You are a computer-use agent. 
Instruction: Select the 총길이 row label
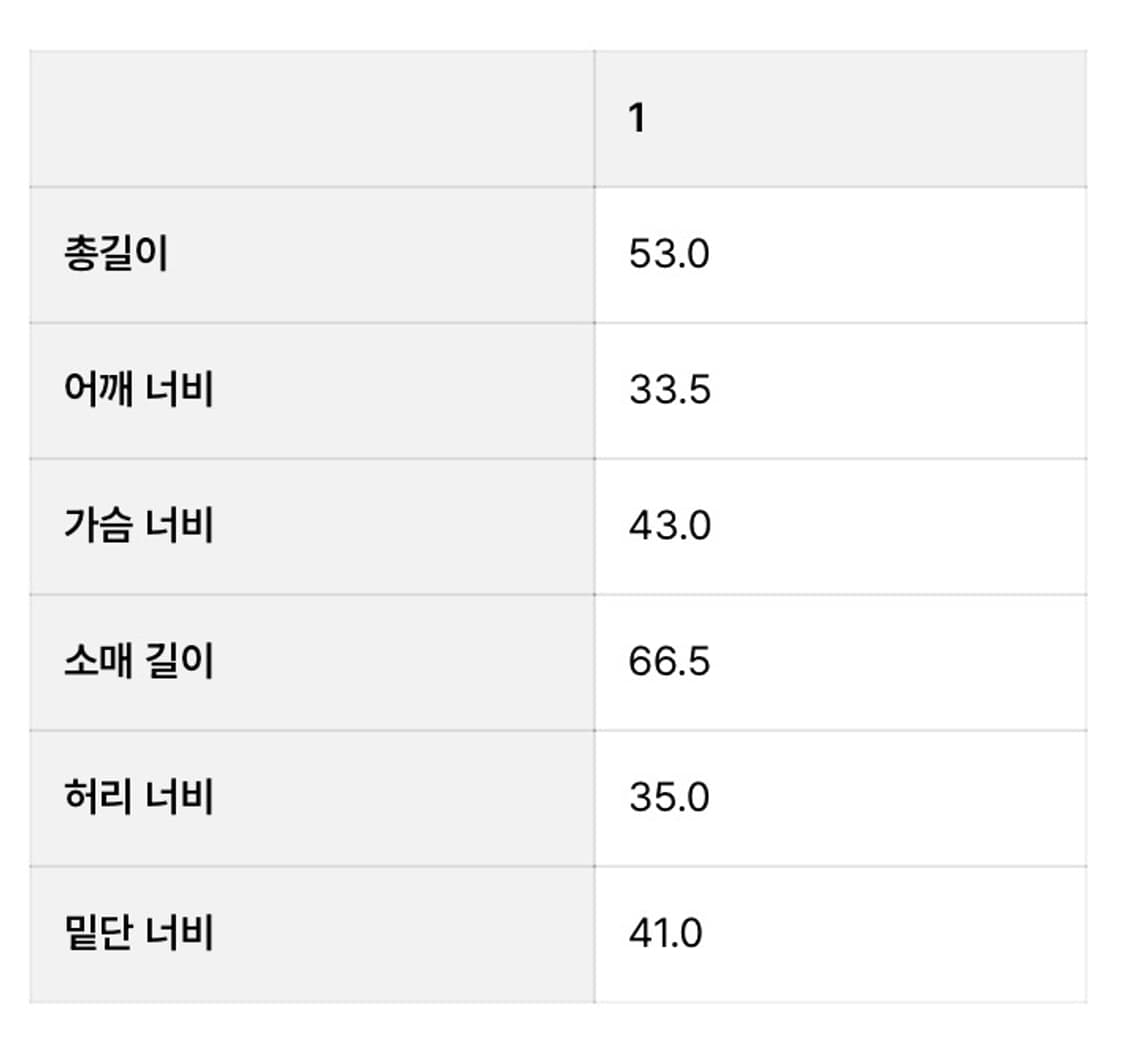click(115, 254)
